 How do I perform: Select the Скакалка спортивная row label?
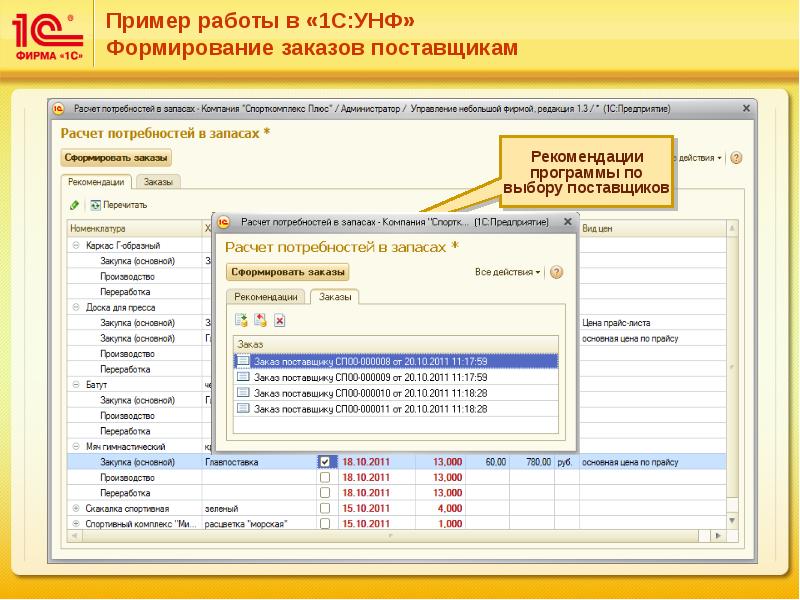coord(127,509)
